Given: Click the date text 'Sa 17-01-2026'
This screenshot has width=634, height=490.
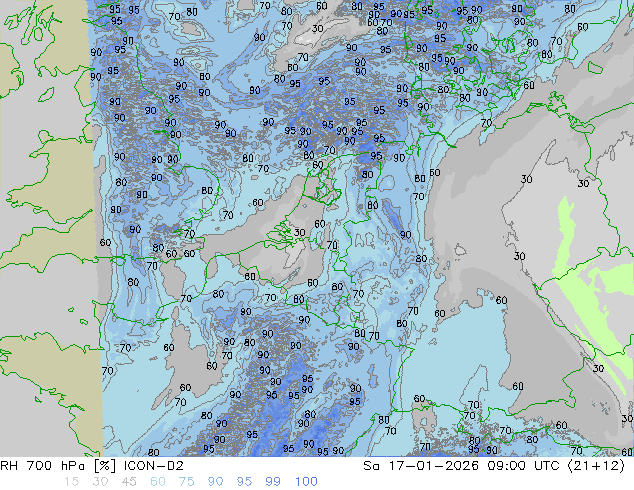Looking at the screenshot, I should (x=421, y=466).
